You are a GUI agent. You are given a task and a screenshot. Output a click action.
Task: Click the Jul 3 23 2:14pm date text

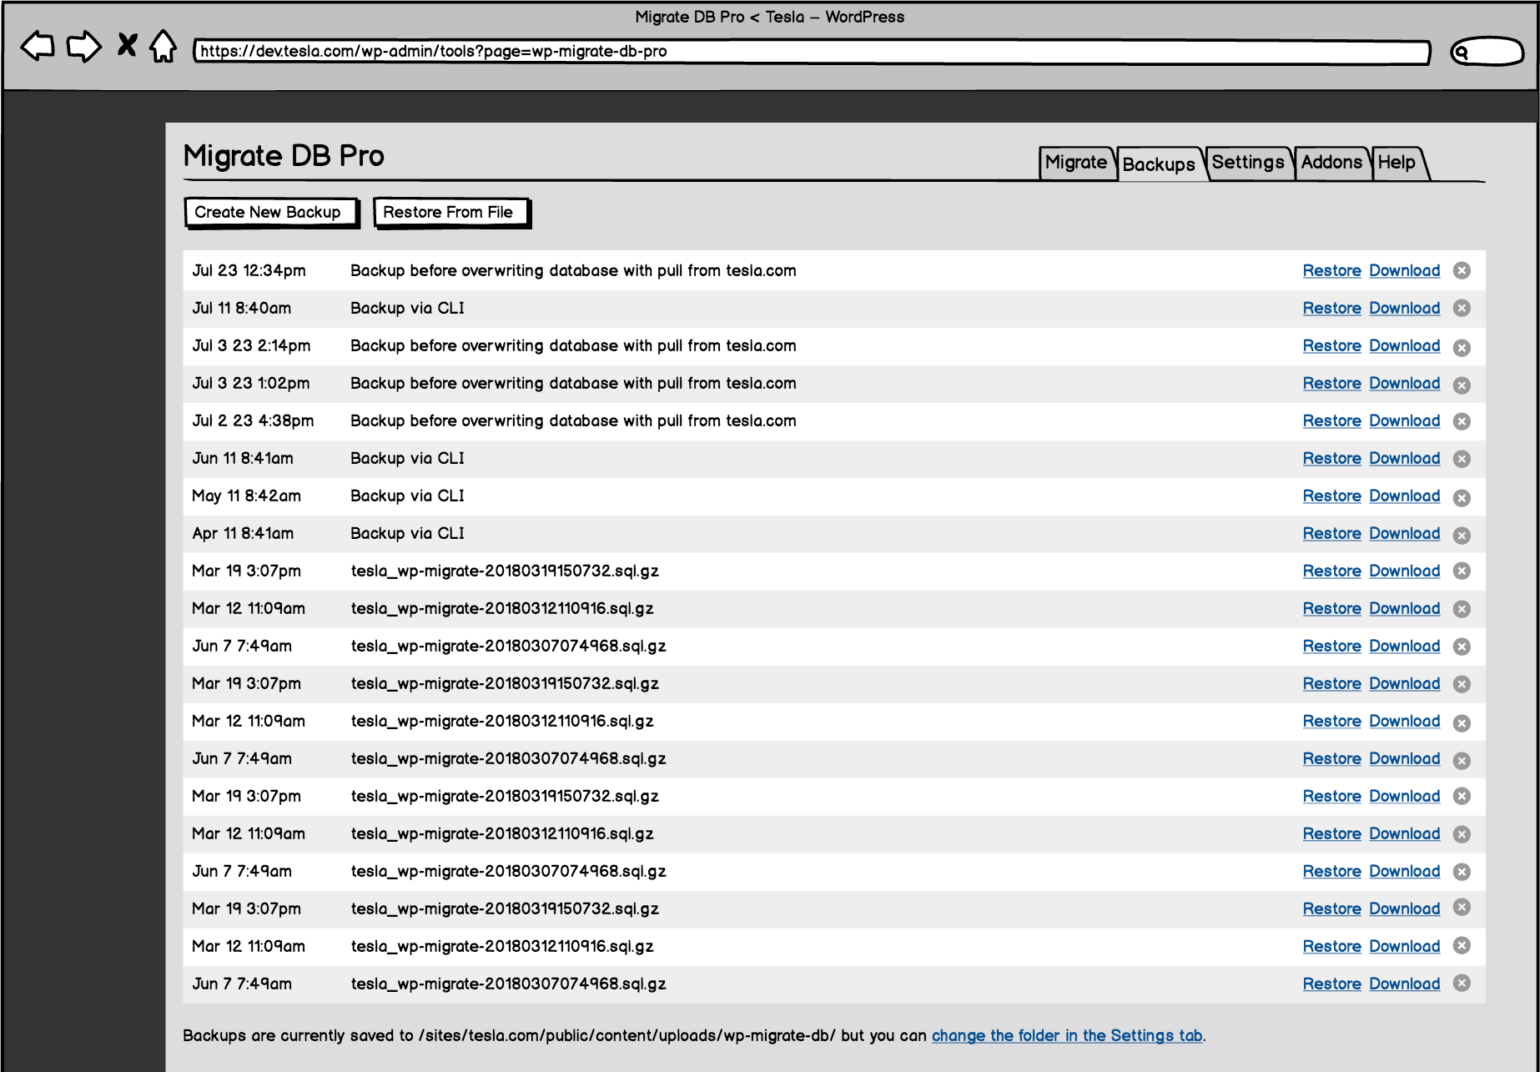[251, 346]
